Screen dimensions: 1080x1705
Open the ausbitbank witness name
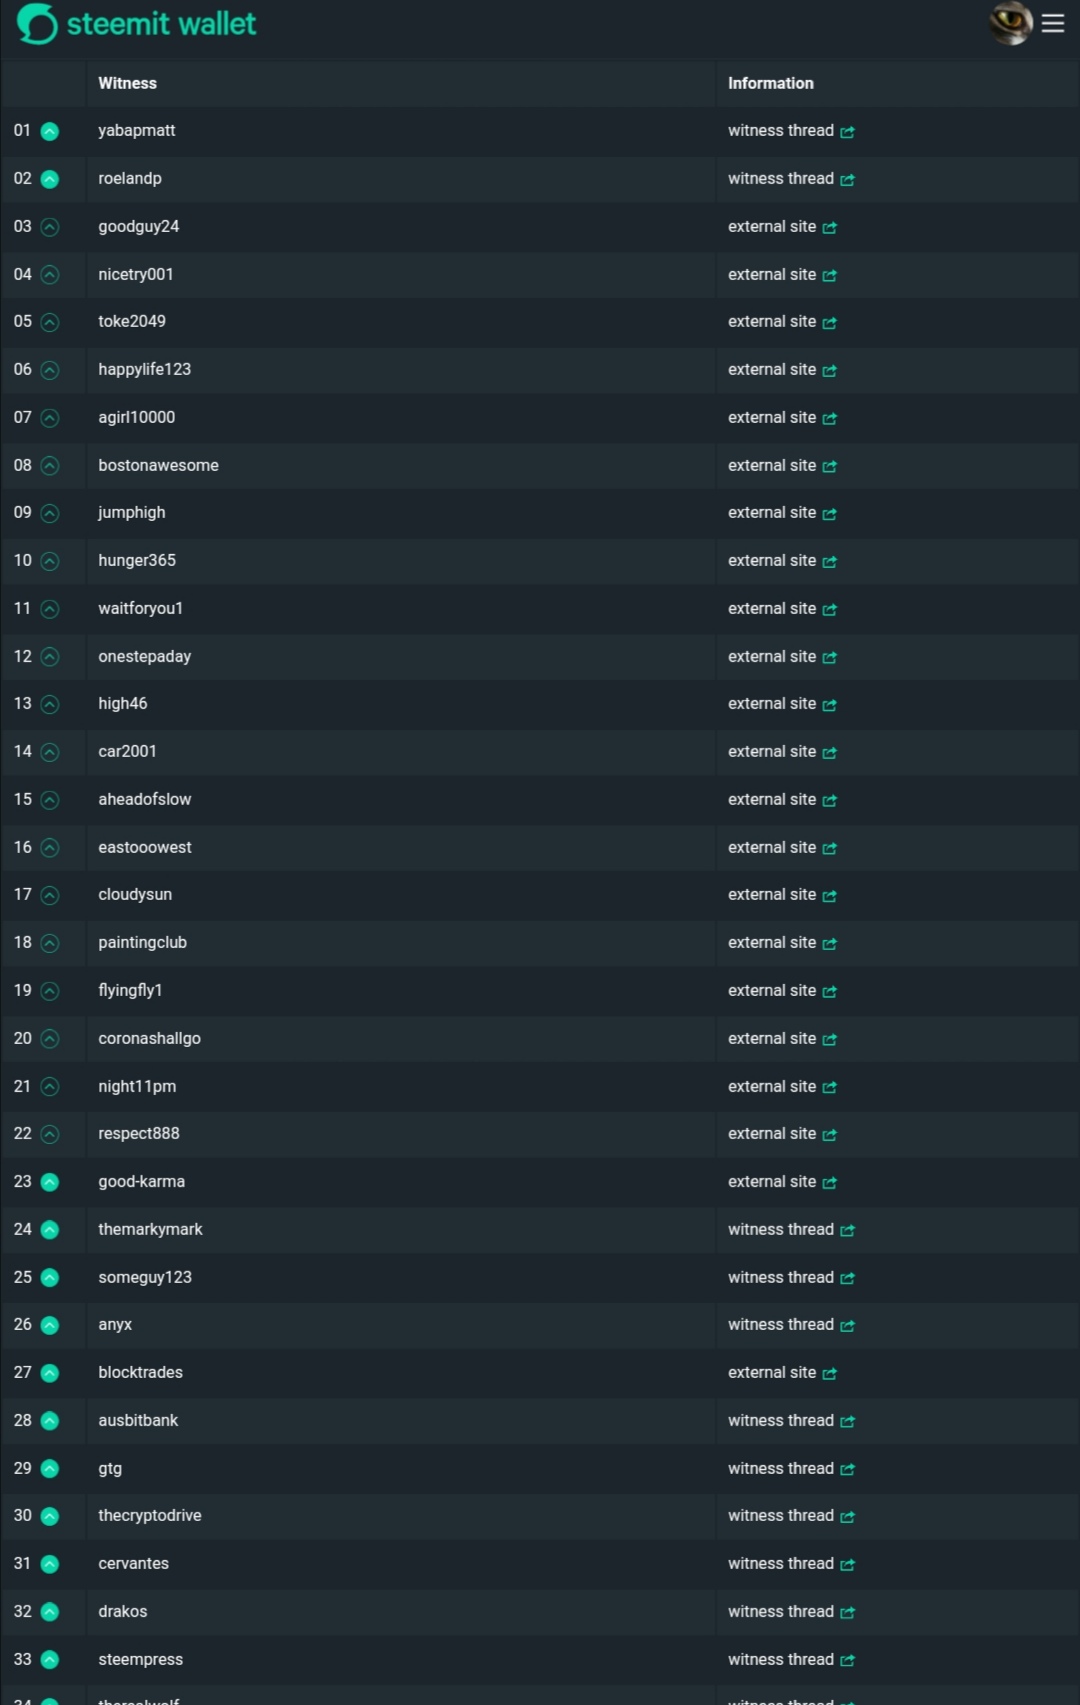coord(138,1420)
